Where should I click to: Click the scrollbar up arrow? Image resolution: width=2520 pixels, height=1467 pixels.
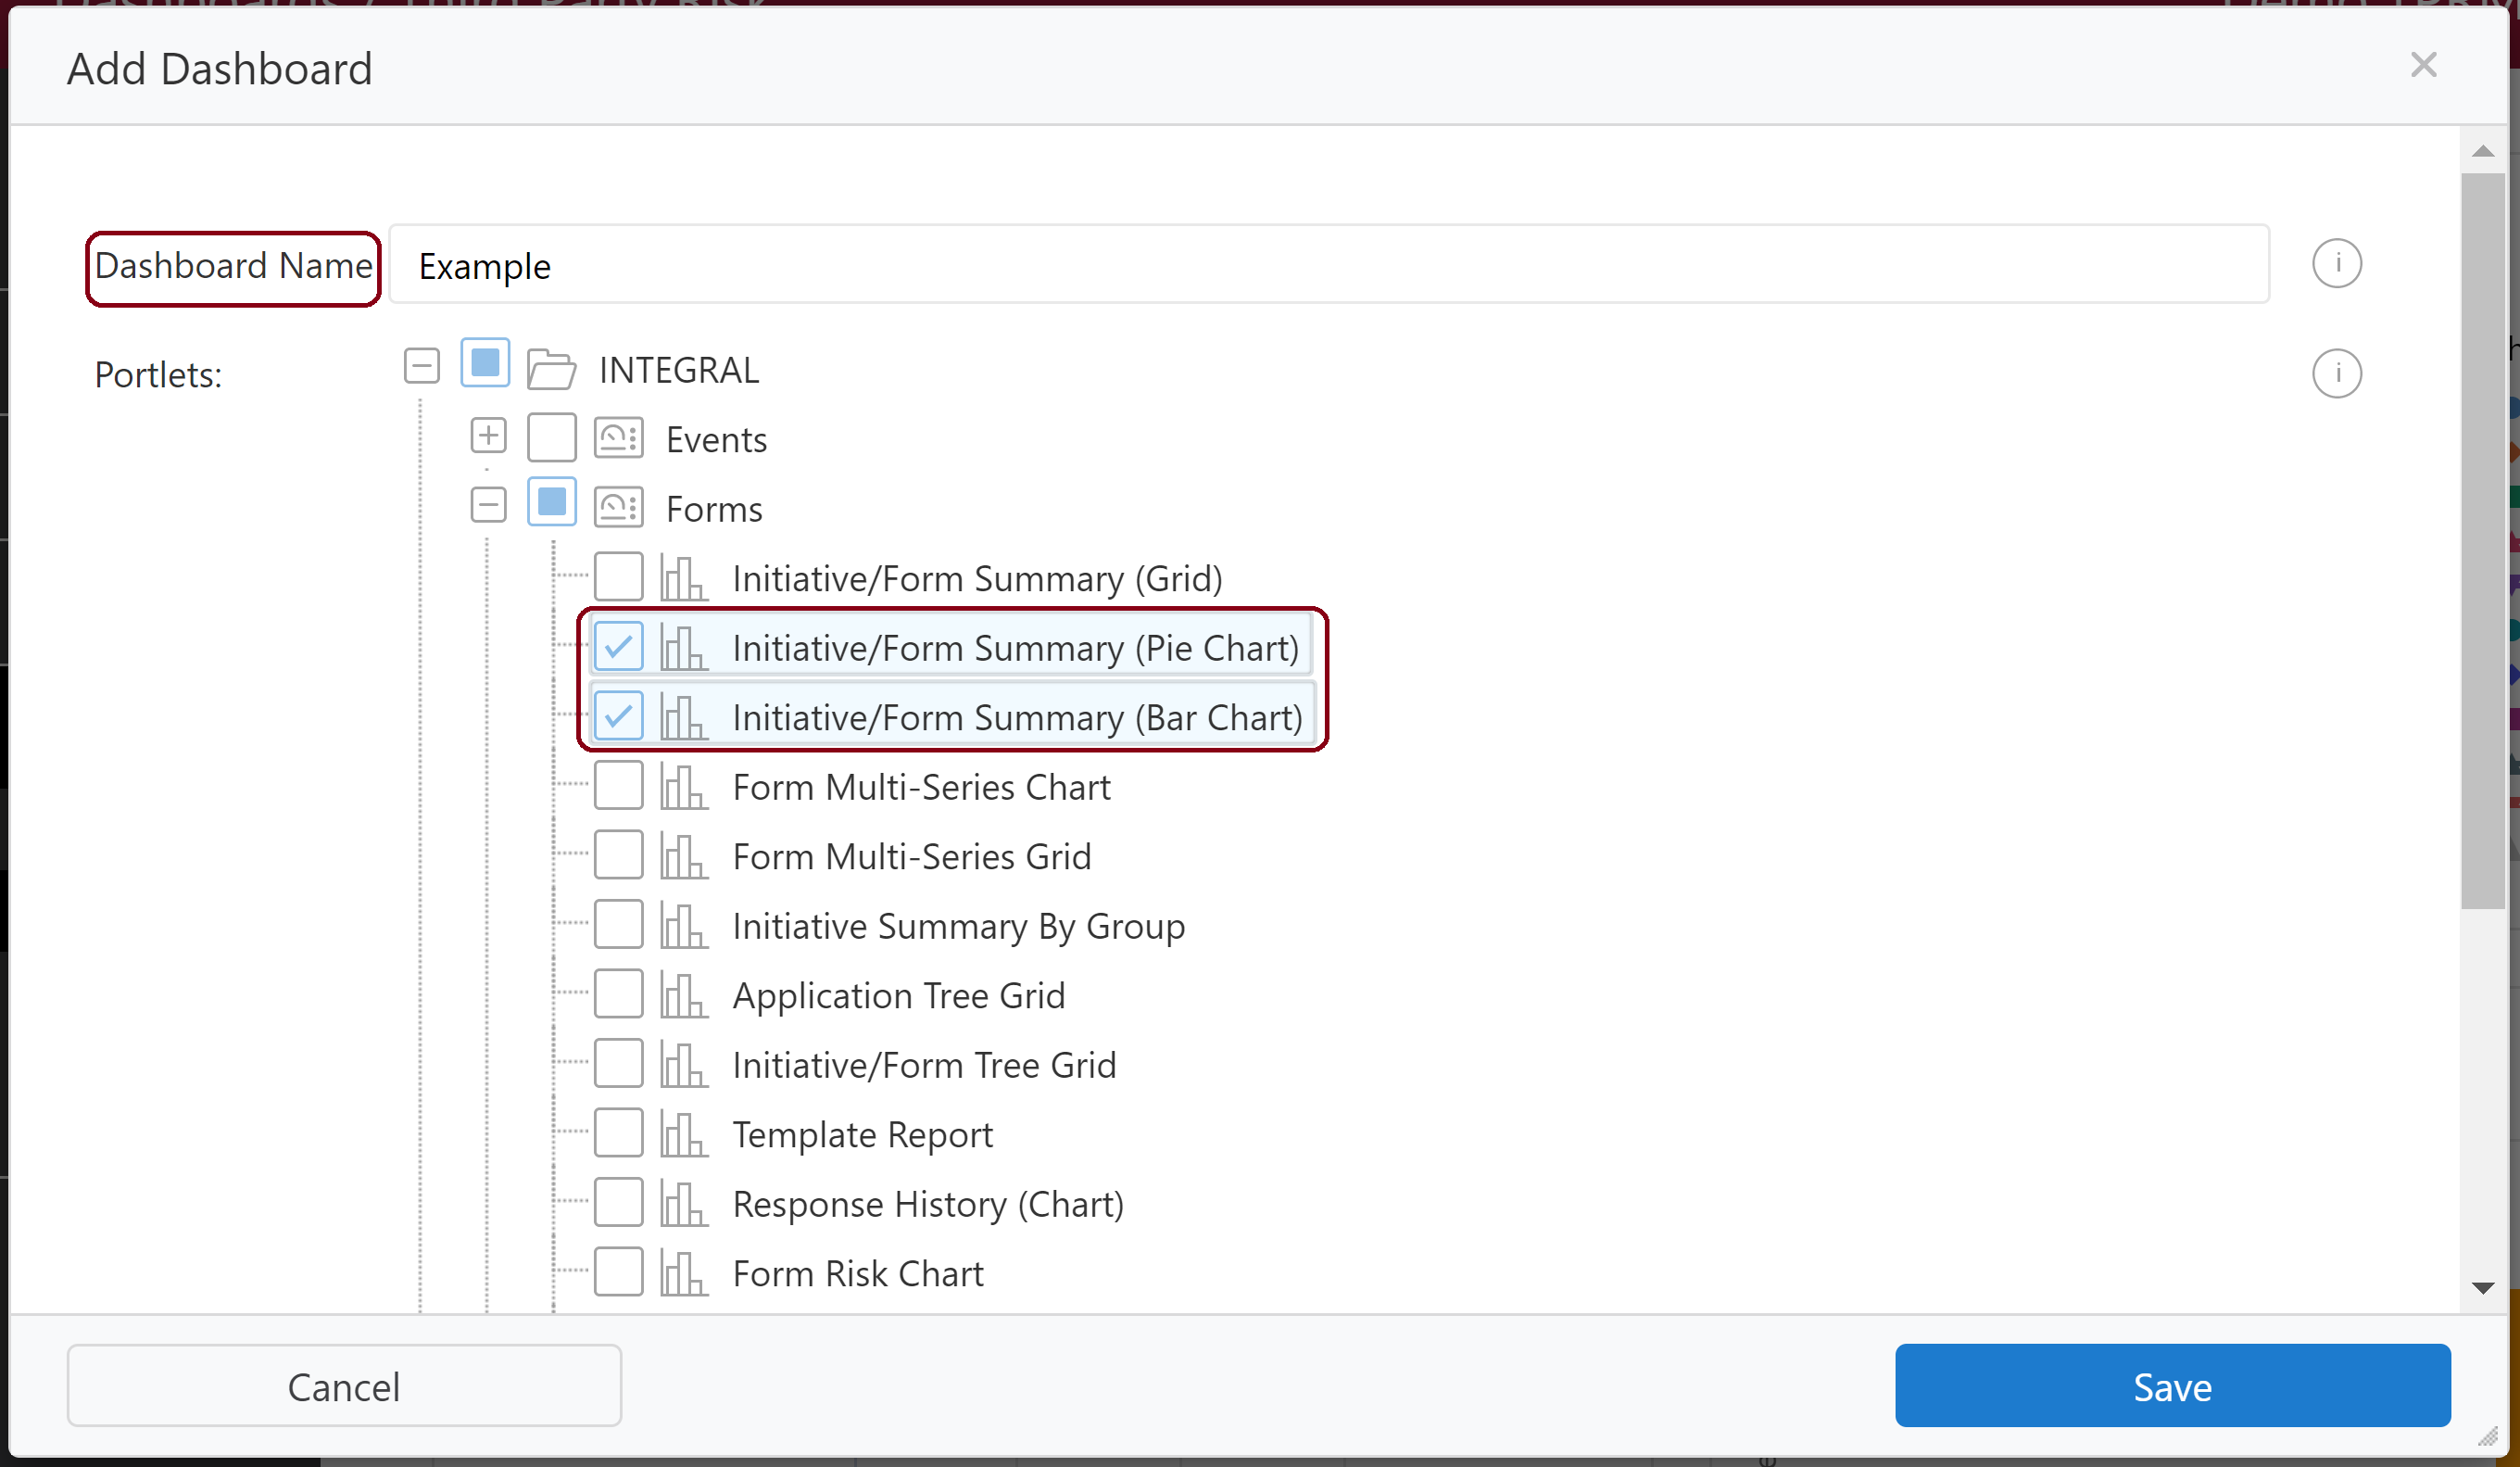click(x=2483, y=151)
